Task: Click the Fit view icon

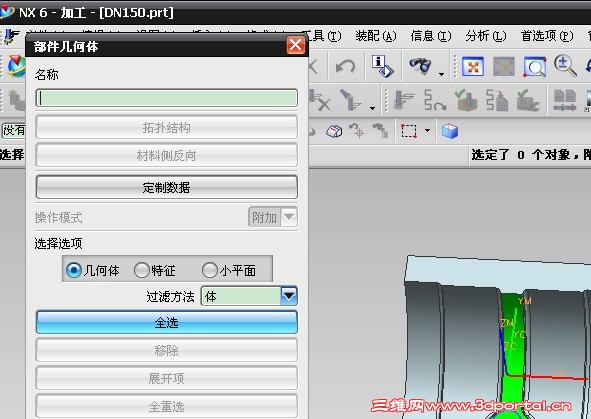Action: (x=473, y=67)
